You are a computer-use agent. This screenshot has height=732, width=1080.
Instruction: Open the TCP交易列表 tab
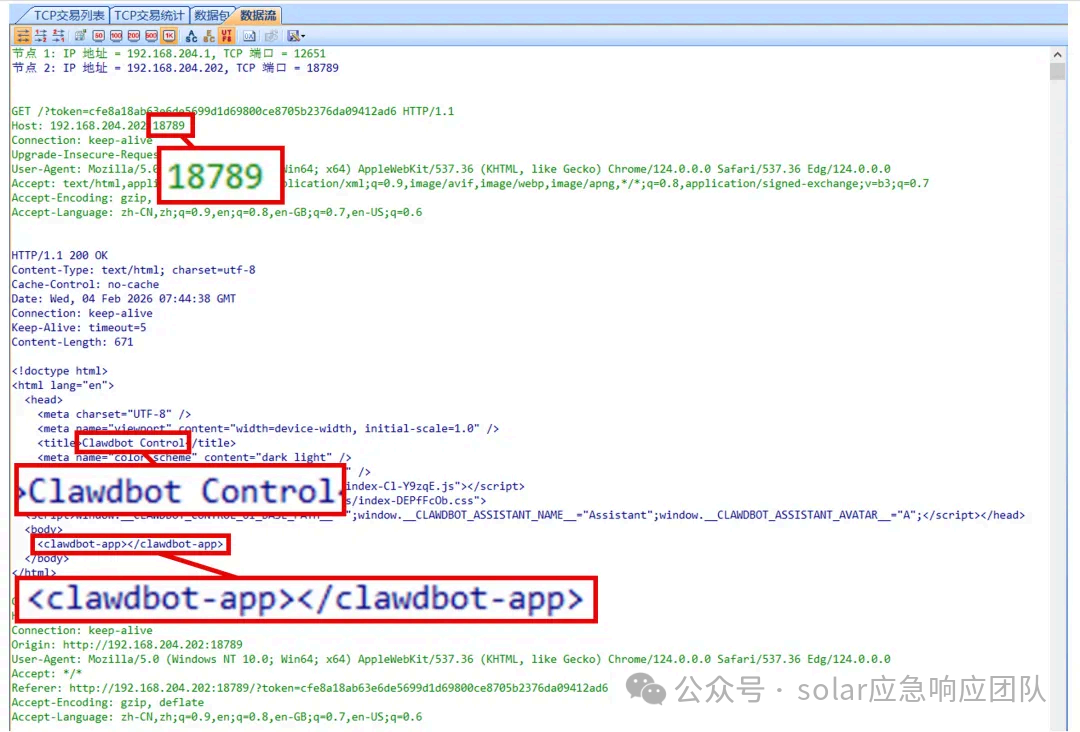pos(69,15)
